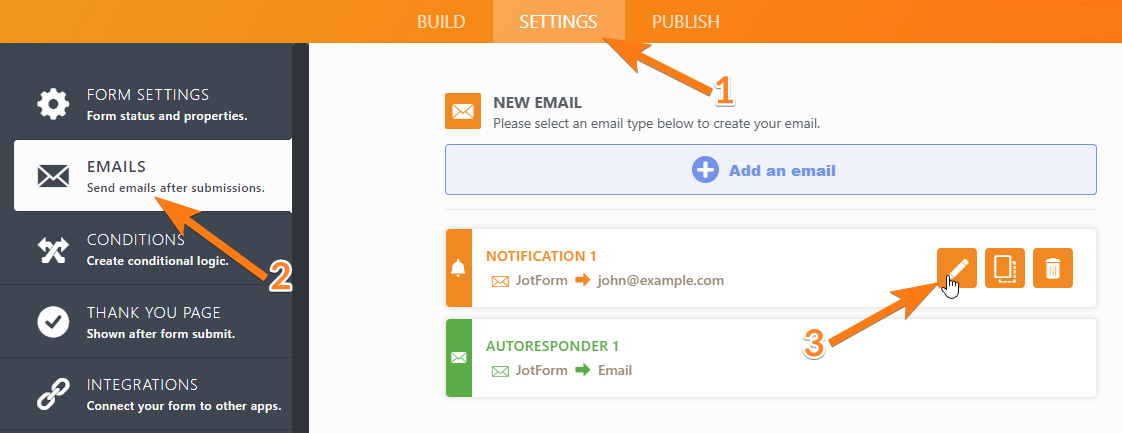The image size is (1122, 433).
Task: Click the orange New Email envelope icon
Action: tap(464, 111)
